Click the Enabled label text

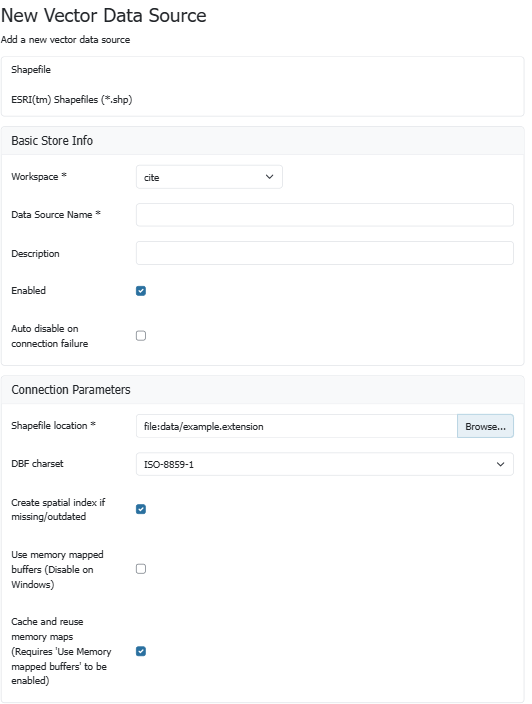coord(29,290)
